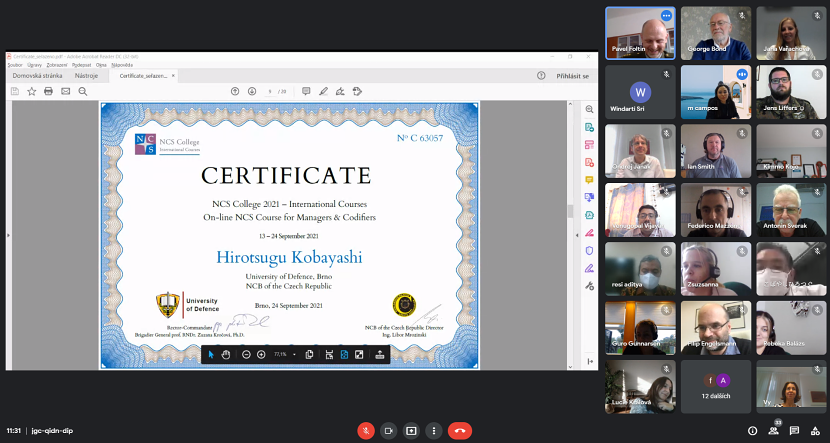Open the '12 dalších' more participants tile
830x443 pixels.
tap(716, 387)
